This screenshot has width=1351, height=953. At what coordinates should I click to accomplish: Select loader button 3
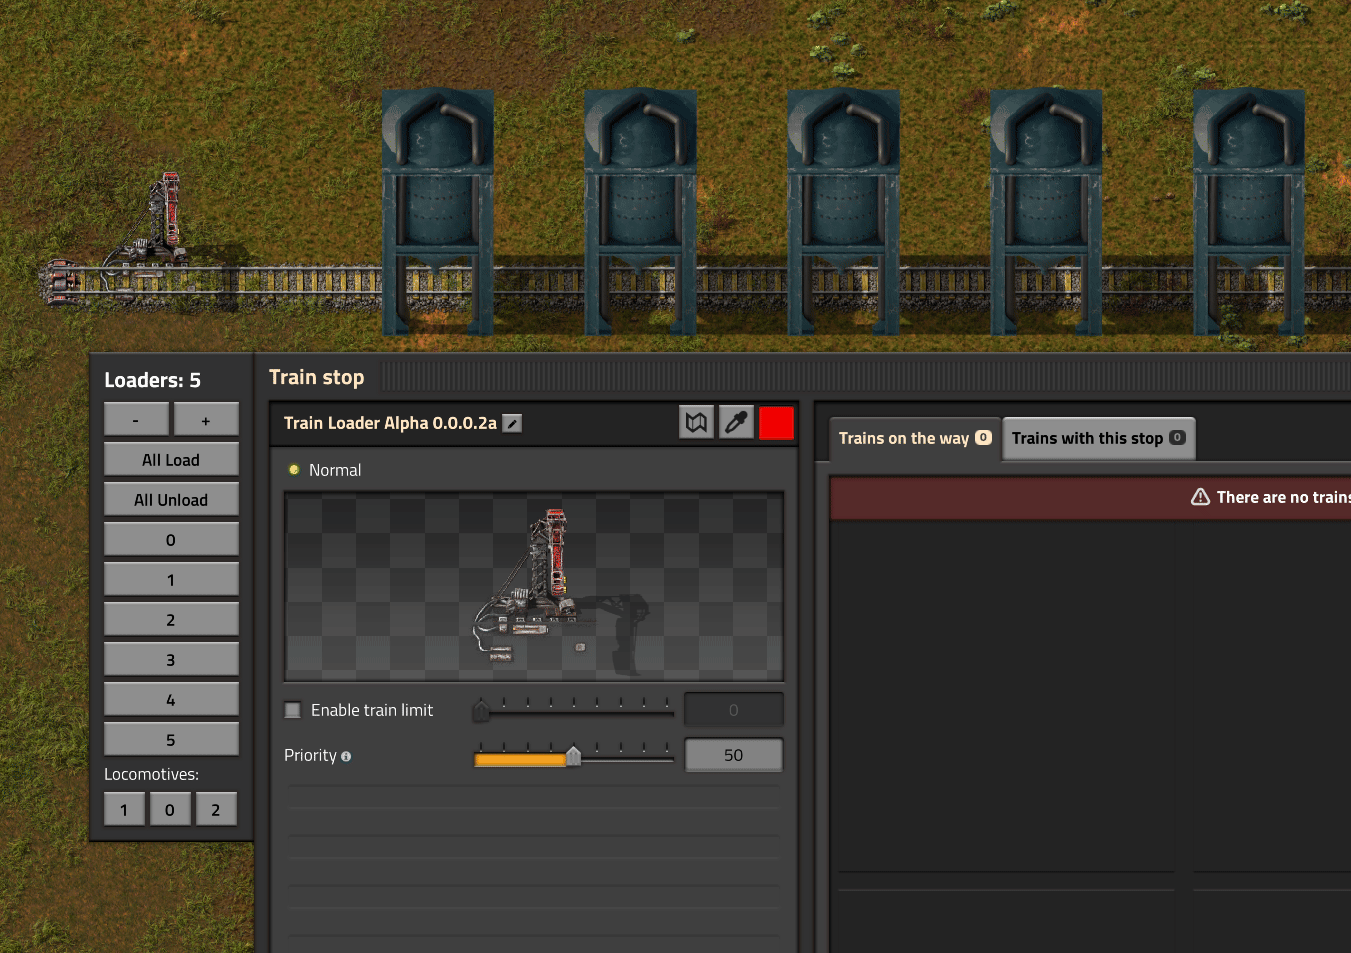pos(171,660)
